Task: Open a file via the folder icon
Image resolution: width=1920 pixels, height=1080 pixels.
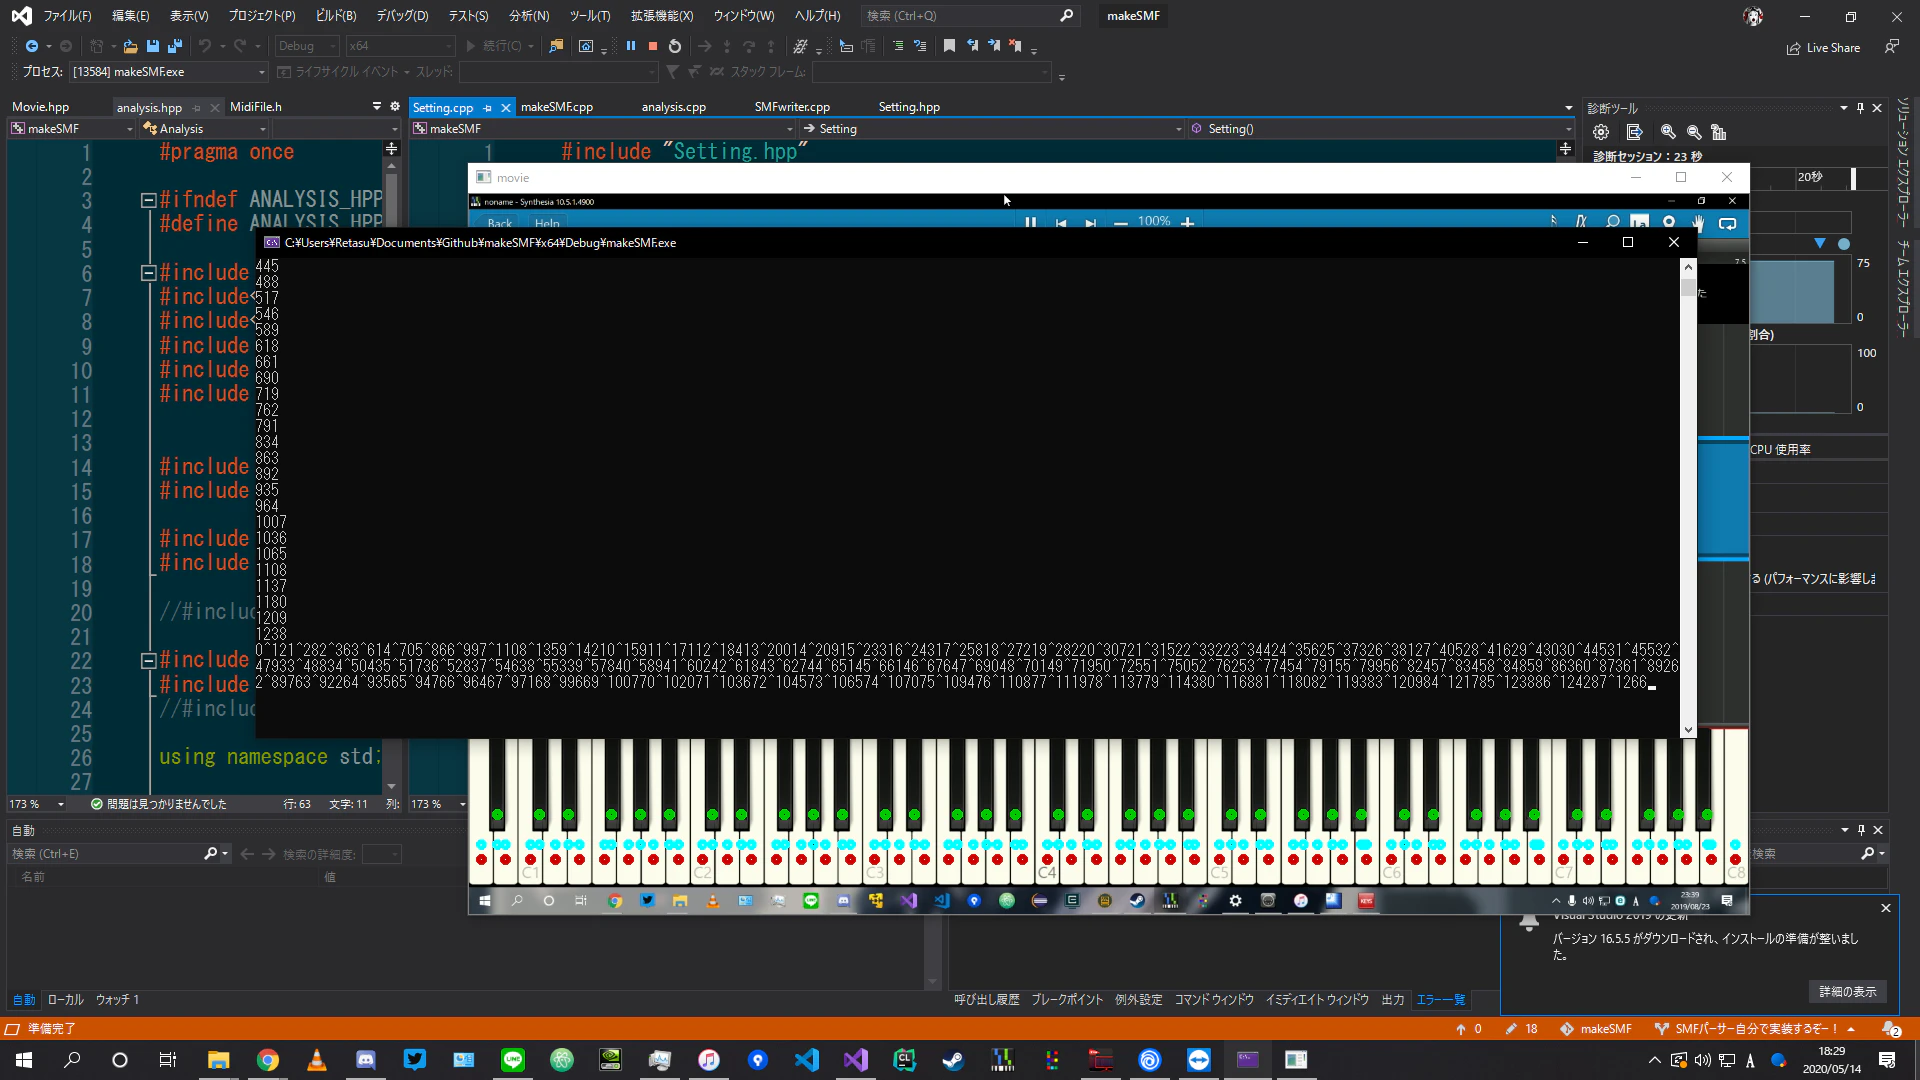Action: [130, 46]
